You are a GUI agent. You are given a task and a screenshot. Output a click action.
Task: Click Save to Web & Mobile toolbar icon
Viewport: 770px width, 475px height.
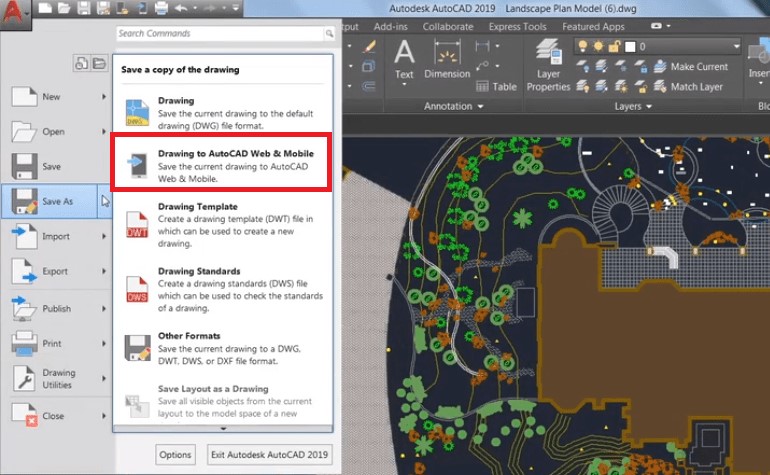click(142, 8)
